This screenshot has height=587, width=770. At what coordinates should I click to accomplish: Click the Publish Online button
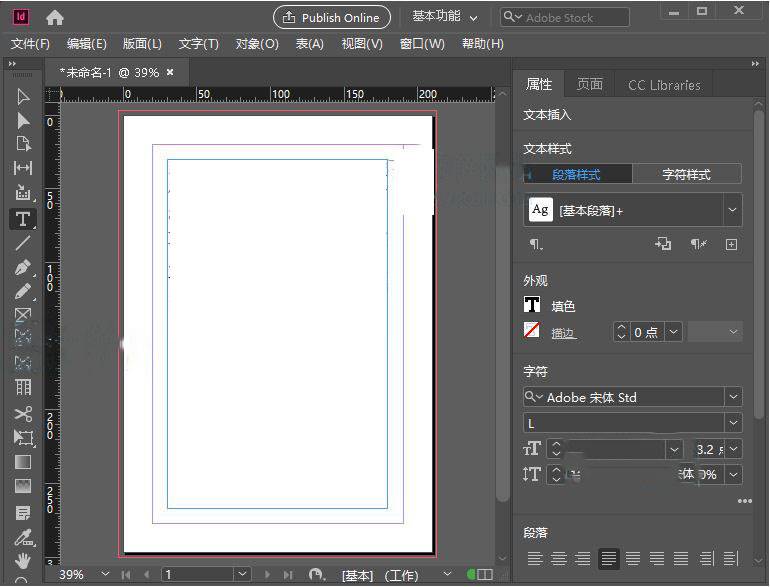coord(331,17)
